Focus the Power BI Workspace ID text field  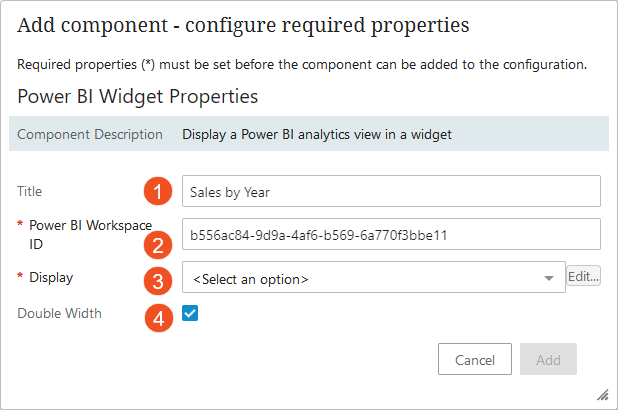tap(390, 235)
